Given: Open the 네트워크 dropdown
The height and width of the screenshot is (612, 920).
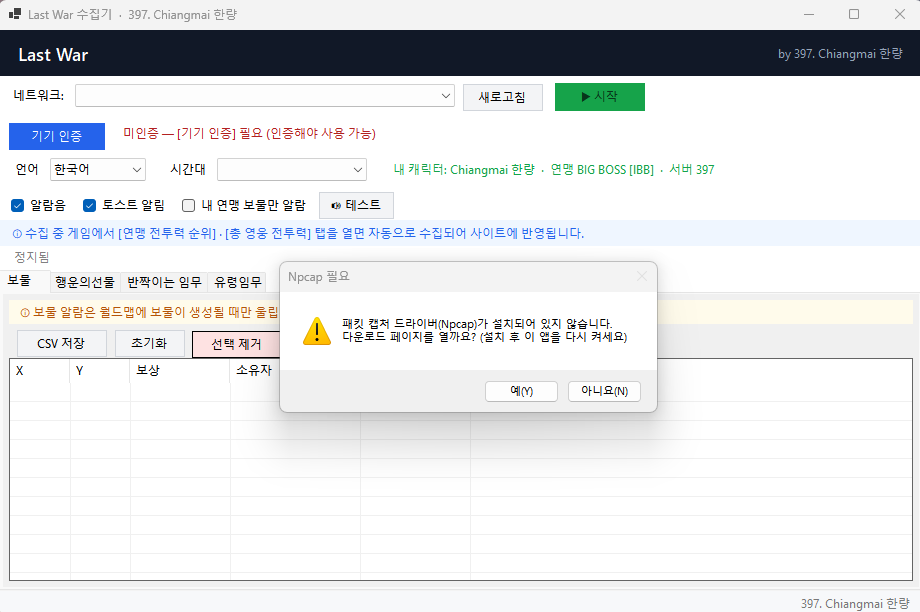Looking at the screenshot, I should (265, 96).
